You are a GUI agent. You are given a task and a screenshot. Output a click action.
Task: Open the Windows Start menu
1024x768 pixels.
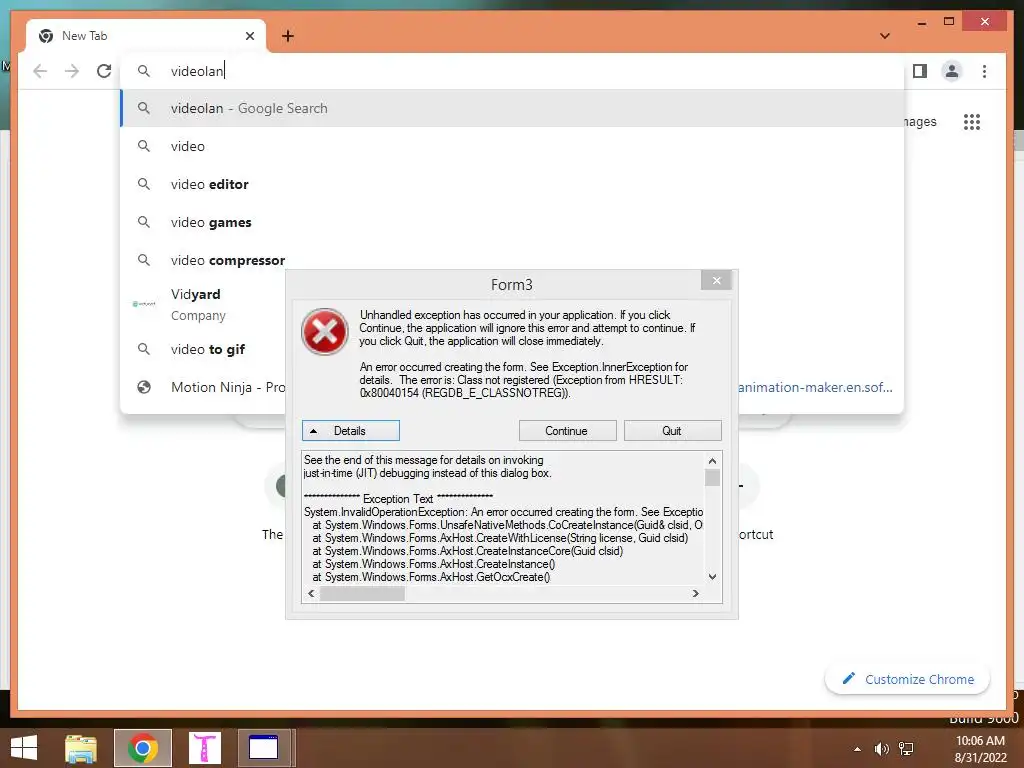tap(24, 748)
